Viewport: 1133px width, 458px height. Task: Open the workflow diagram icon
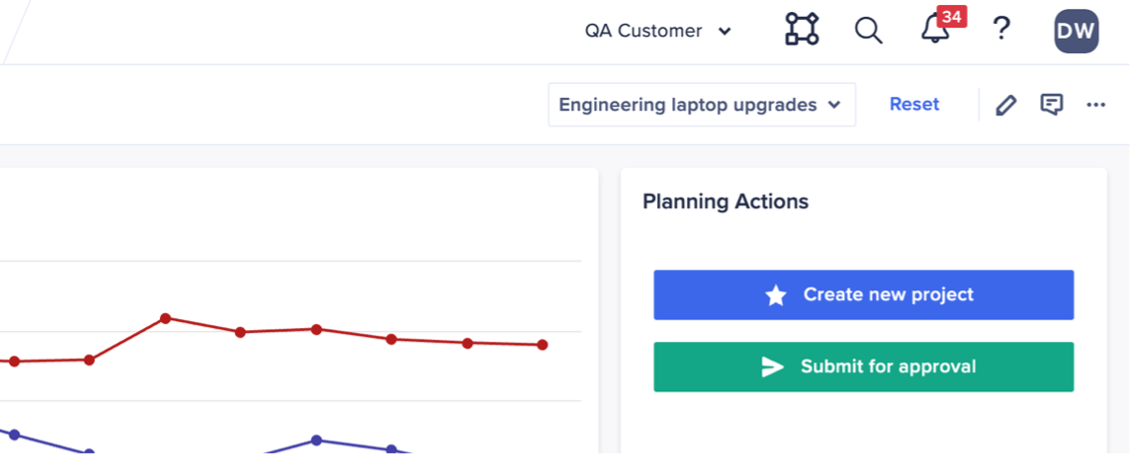coord(801,30)
